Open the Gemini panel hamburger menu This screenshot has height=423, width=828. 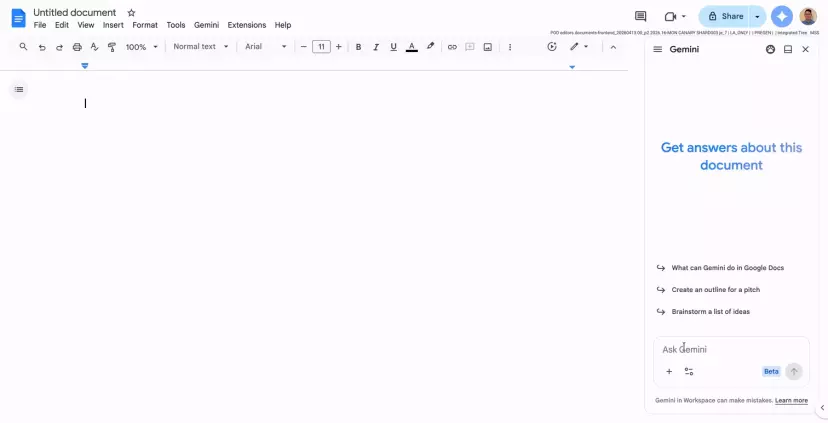(657, 49)
